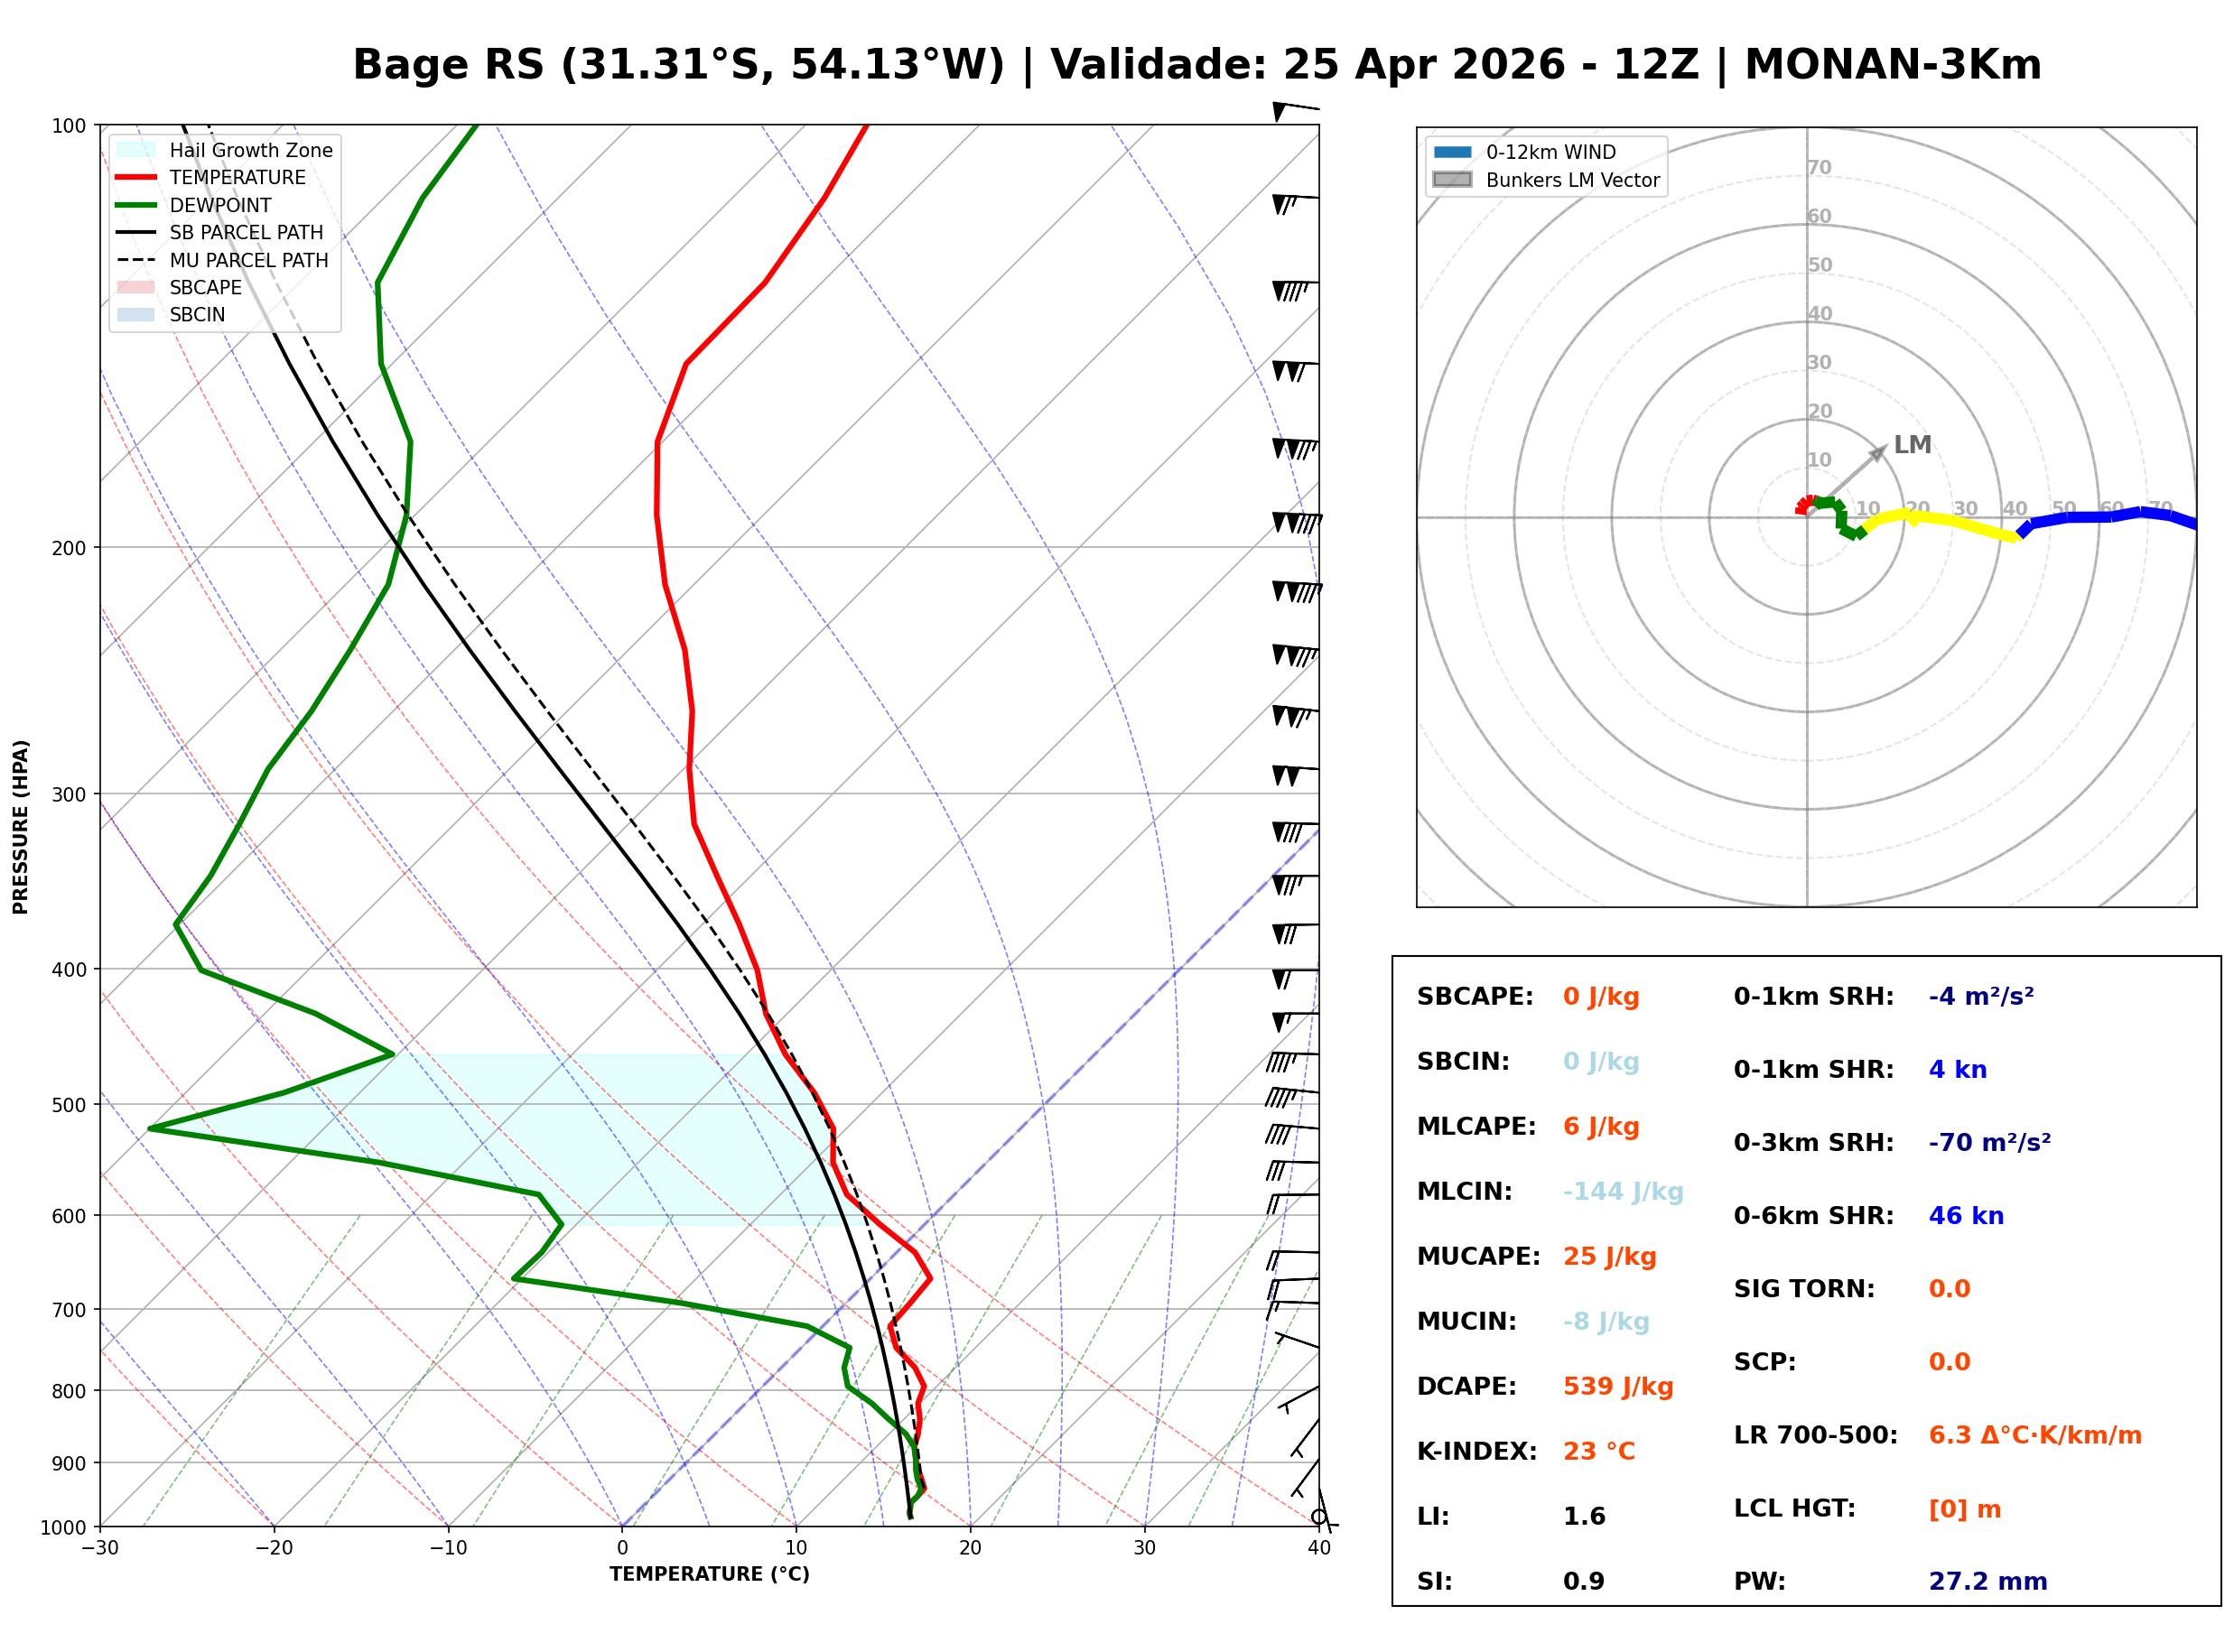Click the red TEMPERATURE legend line
This screenshot has height=1652, width=2234.
[x=136, y=177]
